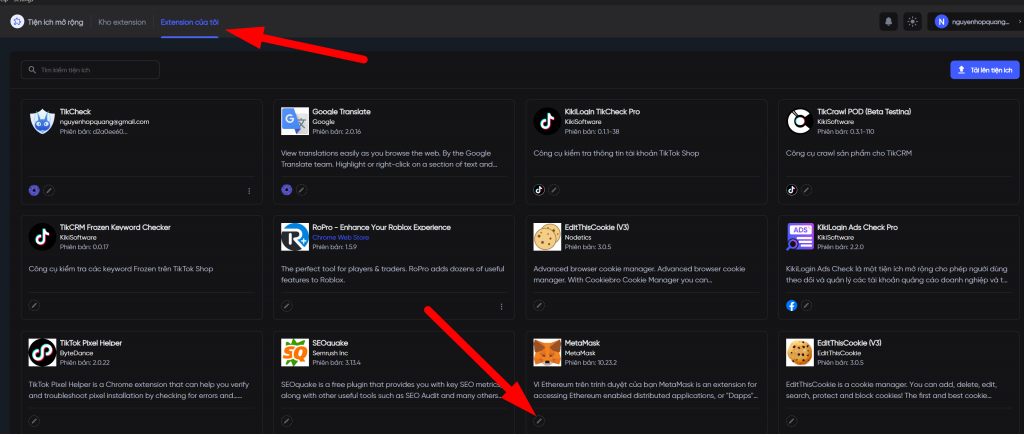This screenshot has height=434, width=1024.
Task: Edit the TikCheck extension with its pencil icon
Action: (x=49, y=191)
